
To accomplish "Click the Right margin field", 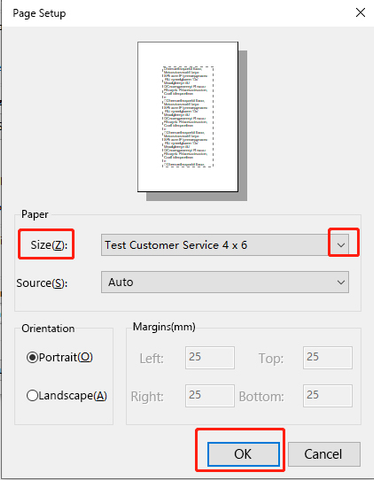I will (210, 395).
